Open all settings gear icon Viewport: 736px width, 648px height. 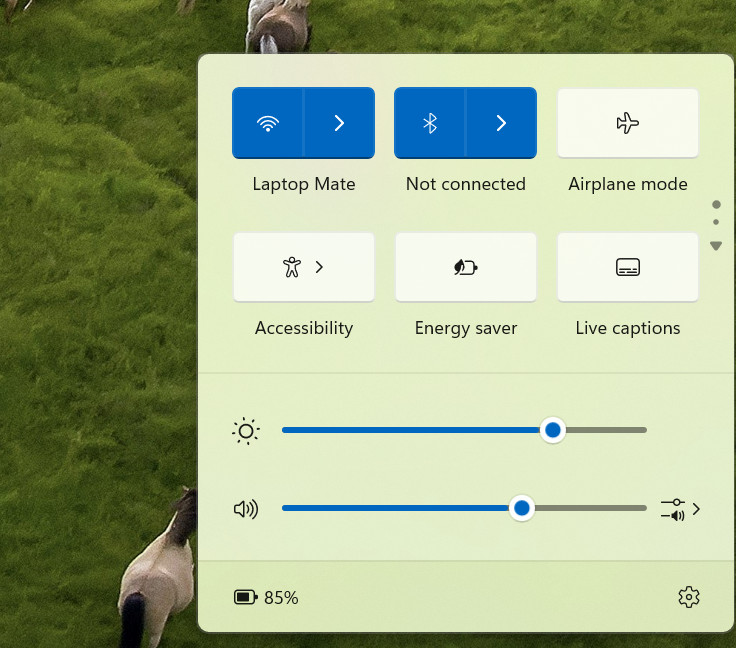(689, 597)
